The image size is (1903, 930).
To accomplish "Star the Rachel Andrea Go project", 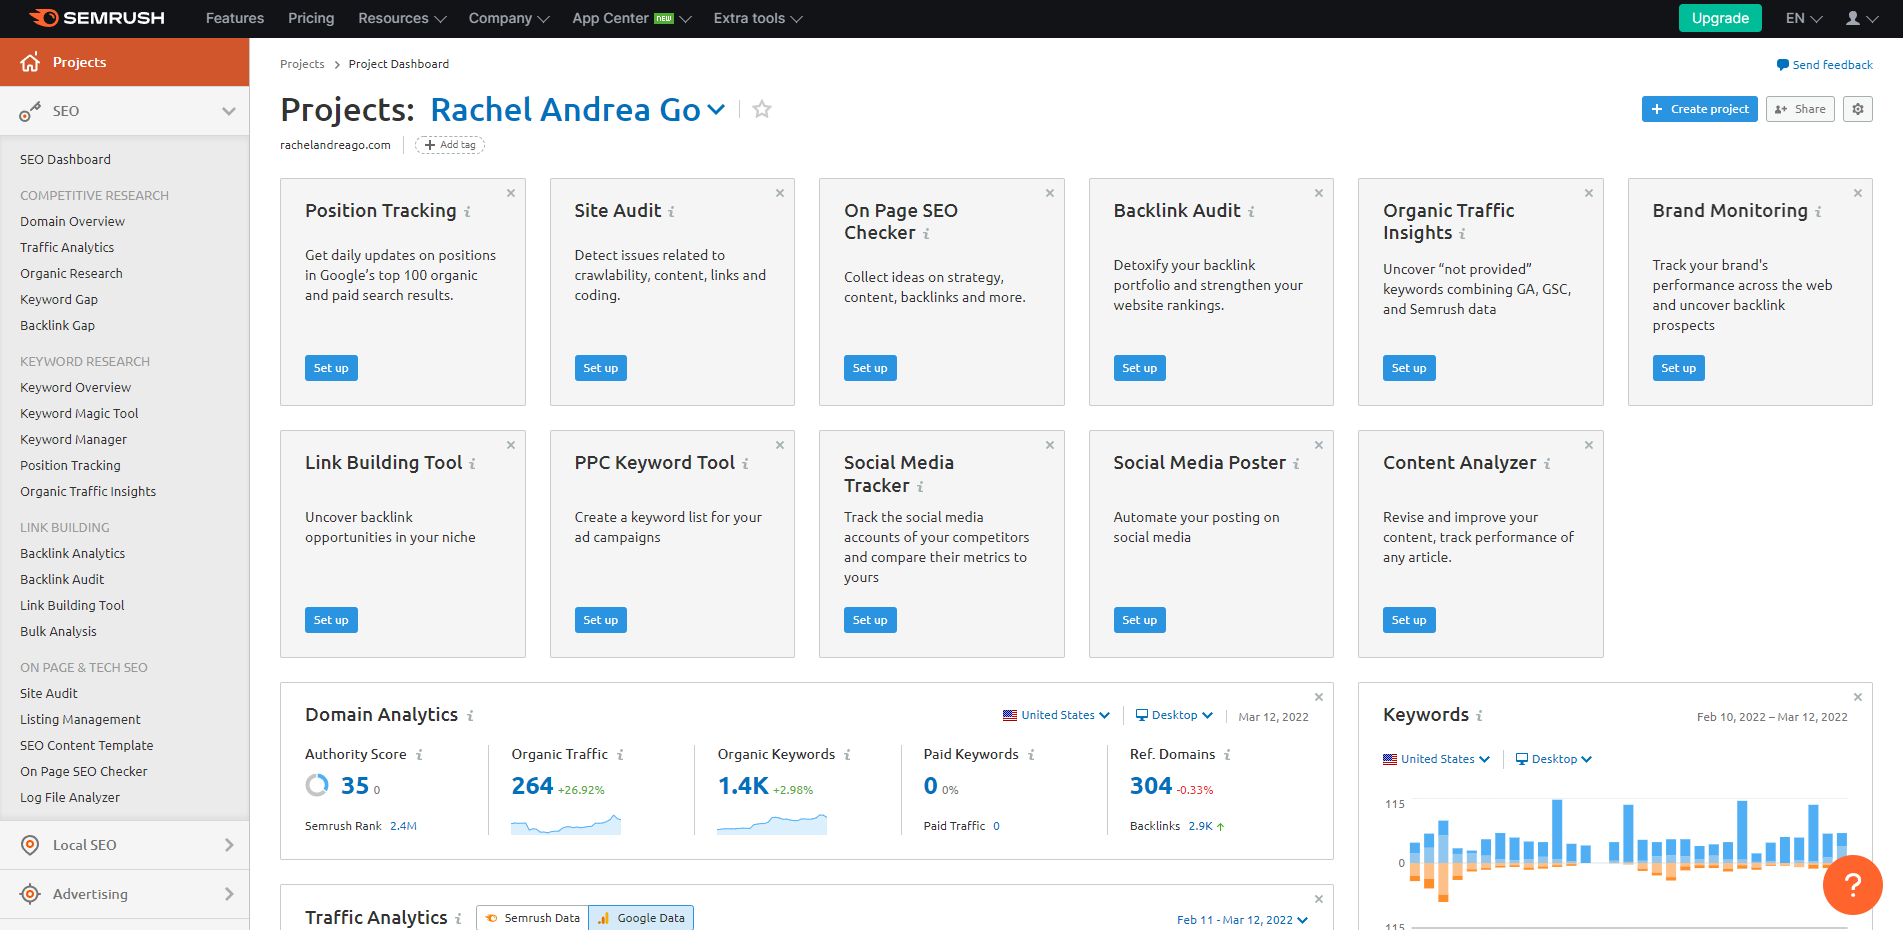I will pyautogui.click(x=762, y=109).
